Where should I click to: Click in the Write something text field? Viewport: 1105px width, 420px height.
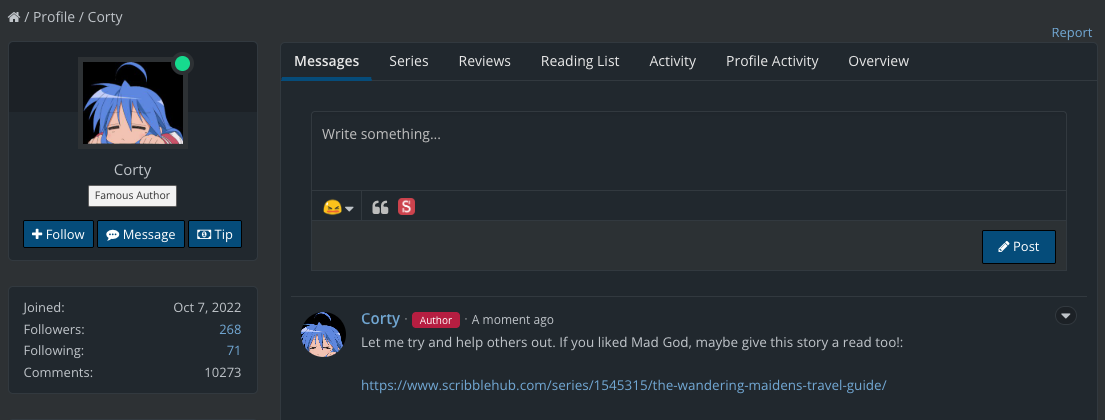pos(688,150)
